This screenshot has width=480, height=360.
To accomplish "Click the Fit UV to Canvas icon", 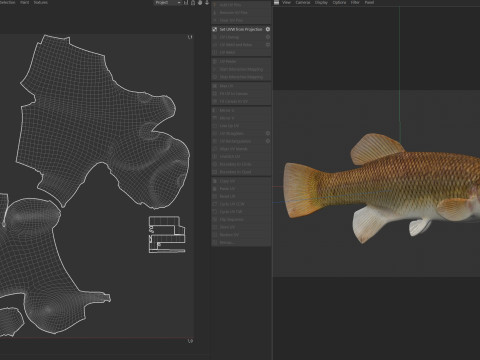I will [x=215, y=94].
